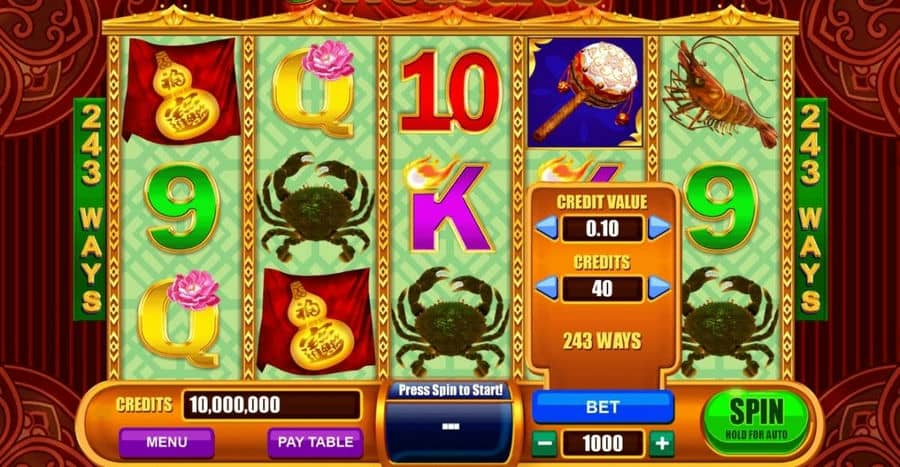Click the crab symbol on reel two
Screen dimensions: 900x467
coord(315,207)
